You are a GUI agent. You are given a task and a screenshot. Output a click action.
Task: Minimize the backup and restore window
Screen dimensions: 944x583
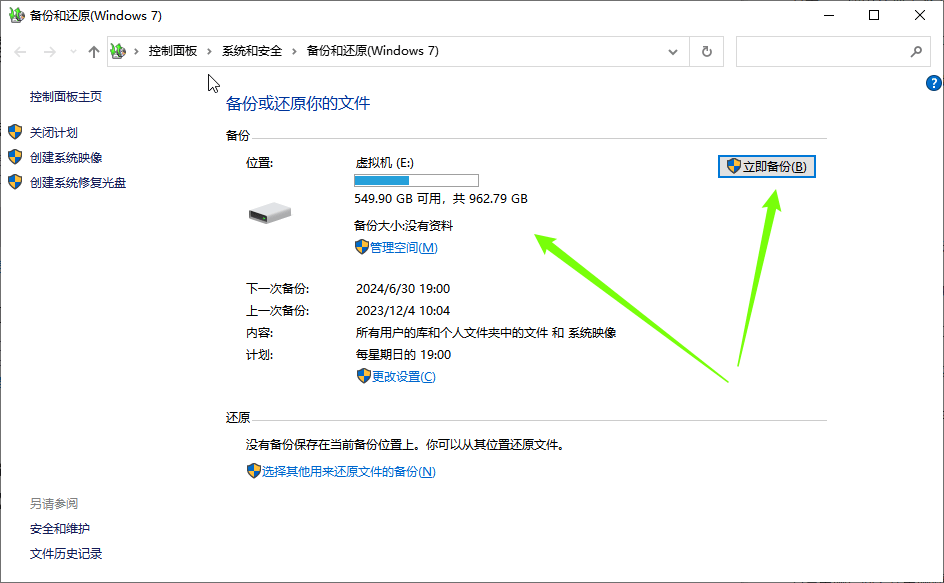tap(829, 16)
